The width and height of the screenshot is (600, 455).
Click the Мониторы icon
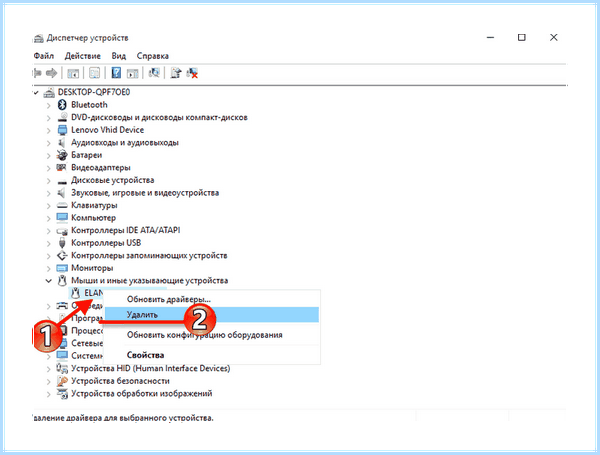tap(62, 268)
